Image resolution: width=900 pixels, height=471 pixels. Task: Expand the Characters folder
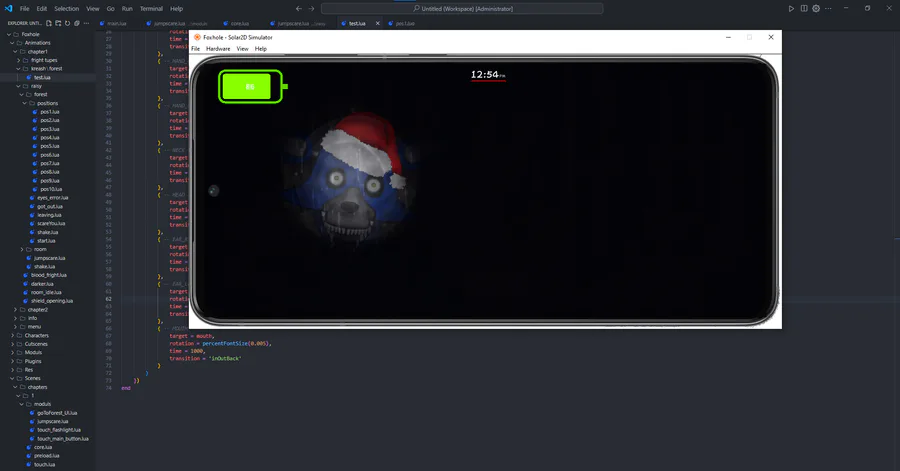[x=12, y=336]
